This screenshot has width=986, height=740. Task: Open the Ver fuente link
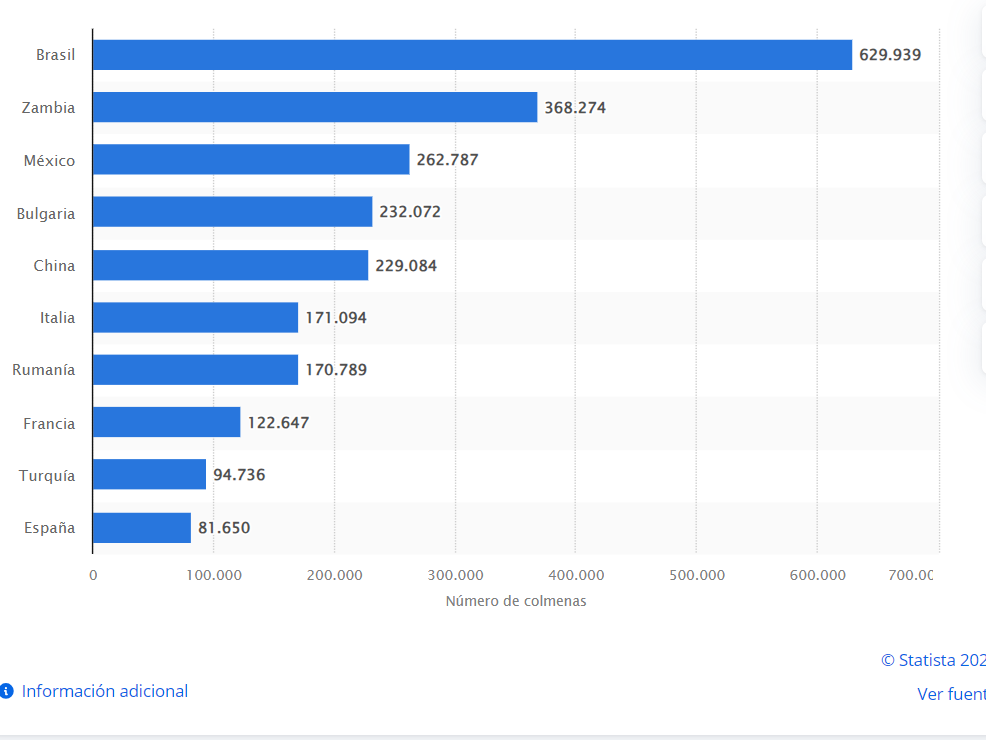(950, 694)
